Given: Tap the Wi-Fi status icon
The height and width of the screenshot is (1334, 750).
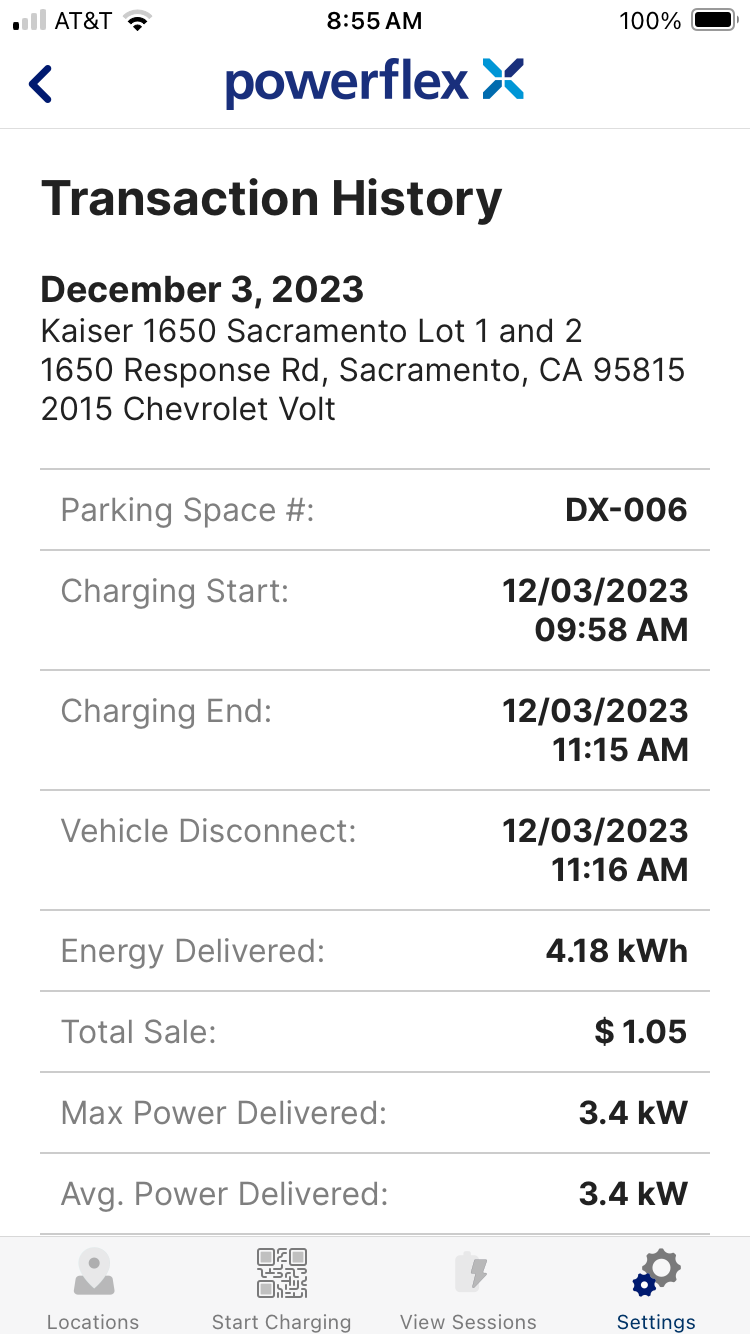Looking at the screenshot, I should point(139,21).
